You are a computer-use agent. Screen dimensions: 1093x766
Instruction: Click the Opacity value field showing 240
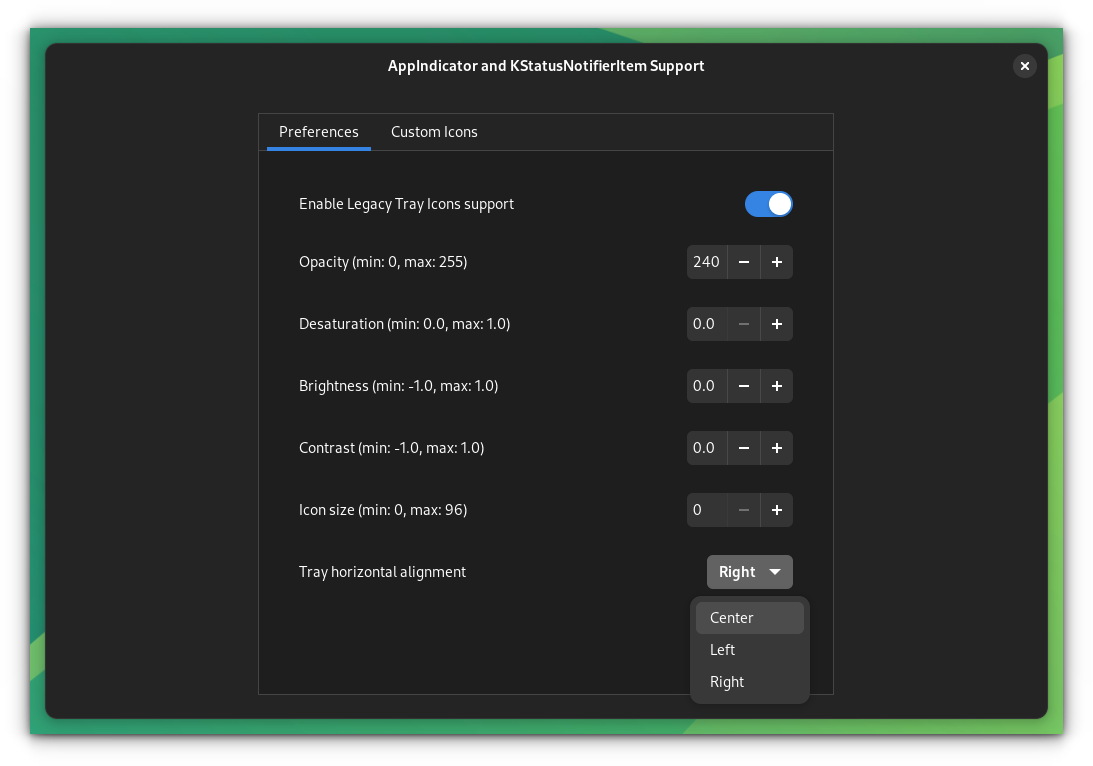[x=706, y=262]
